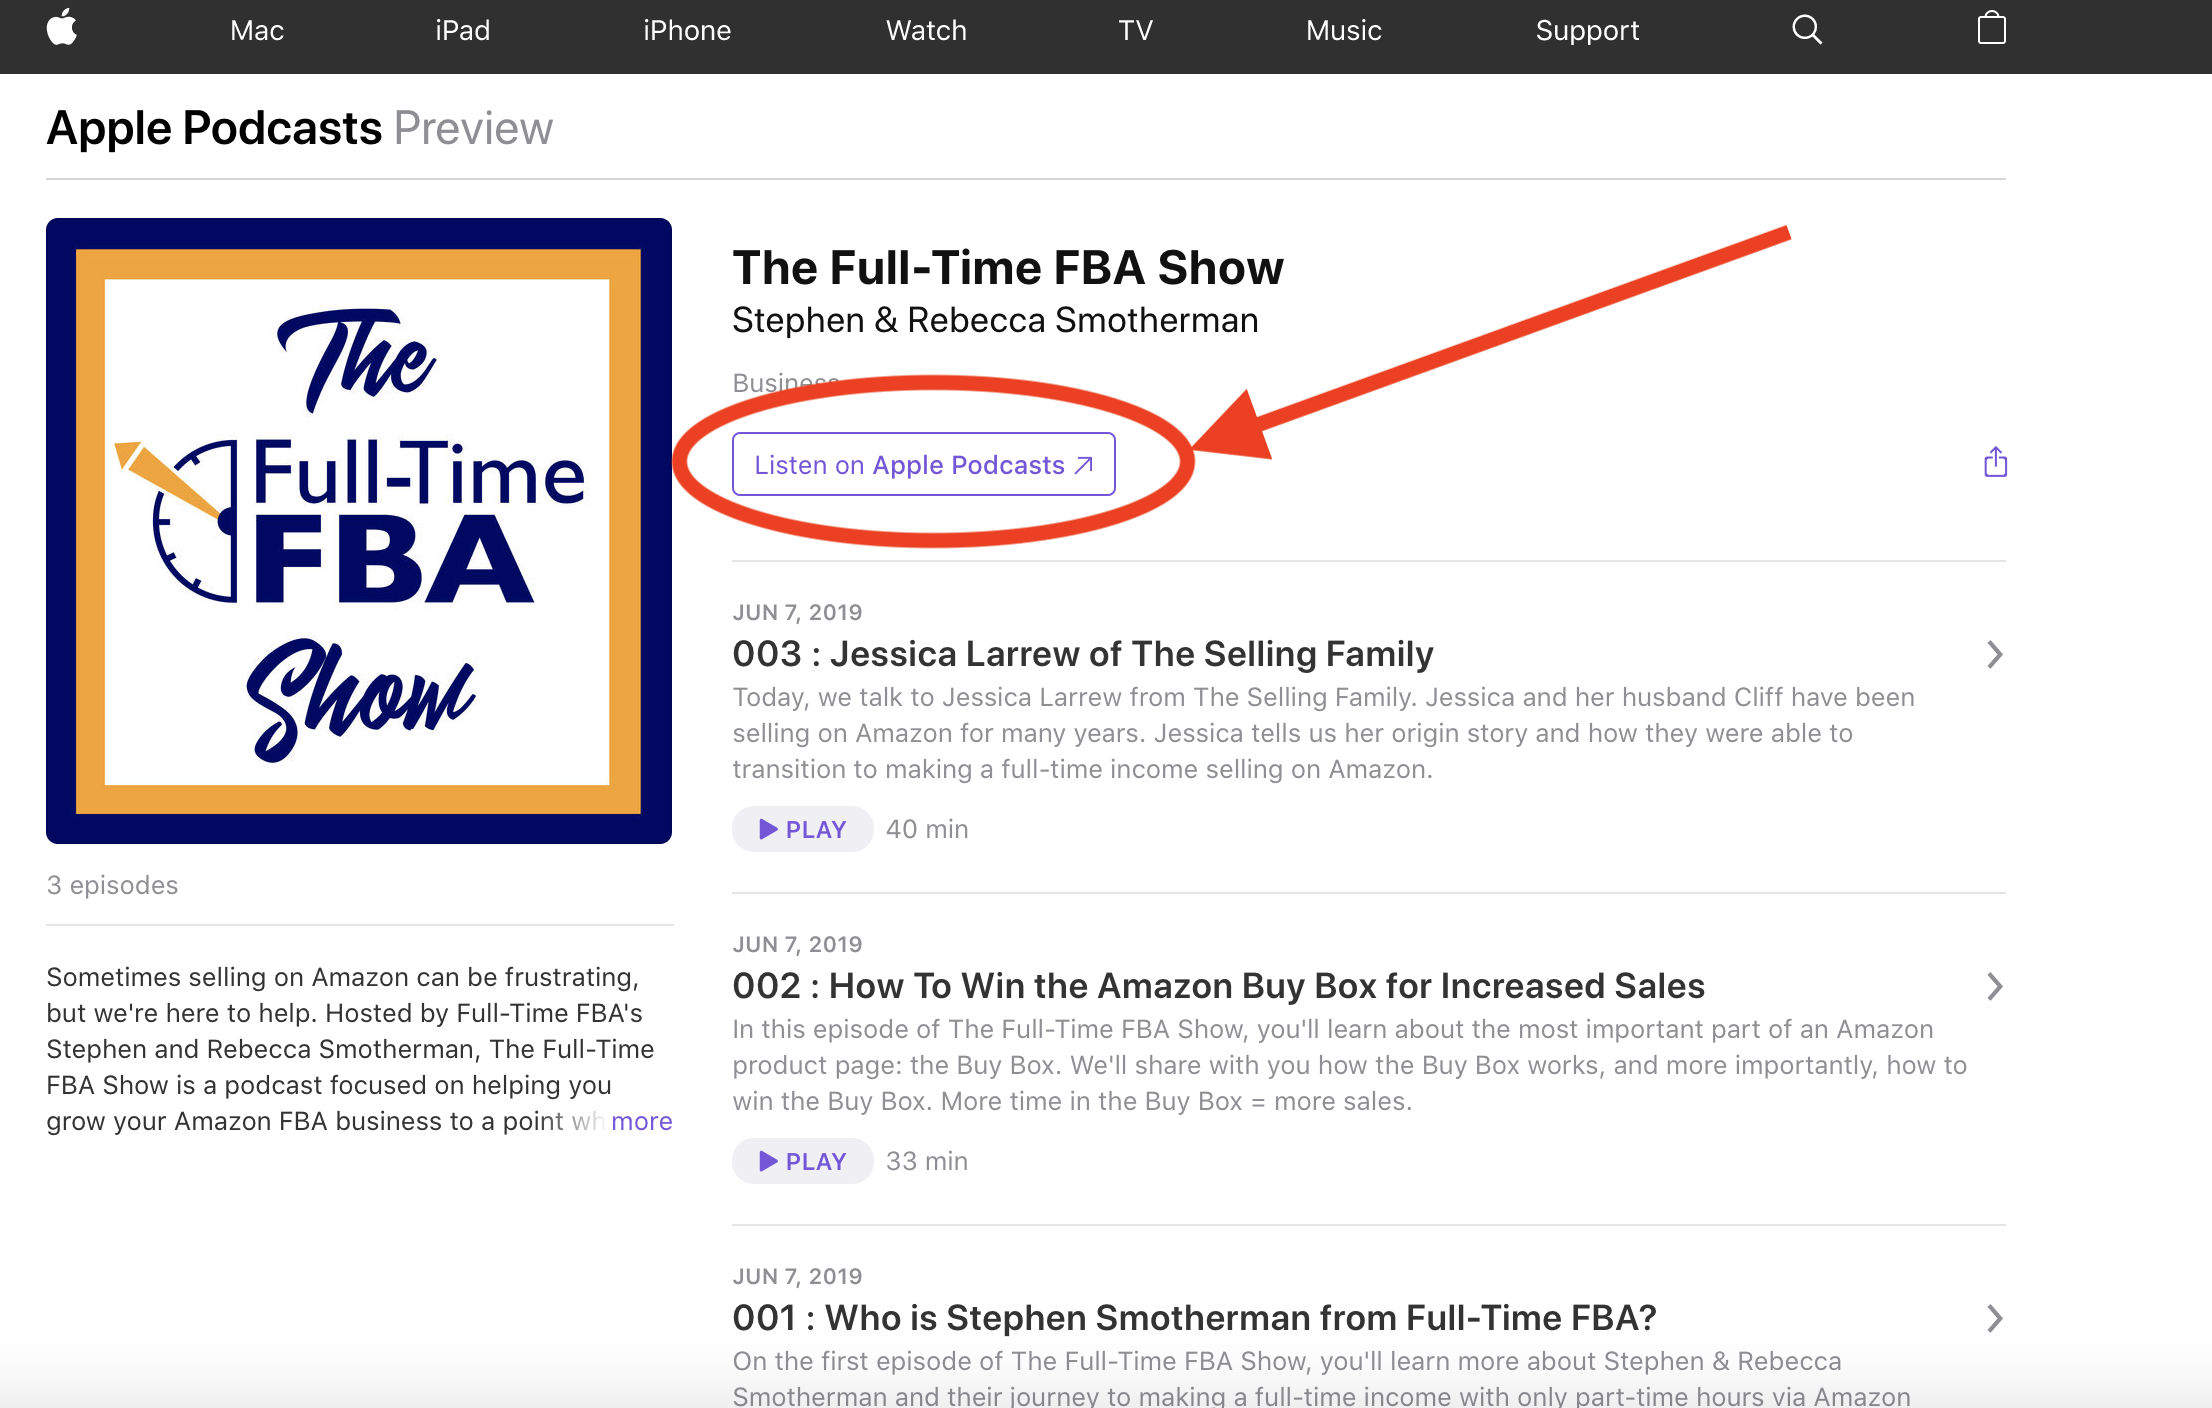Open iPad in the navigation bar
Viewport: 2212px width, 1408px height.
[x=463, y=31]
